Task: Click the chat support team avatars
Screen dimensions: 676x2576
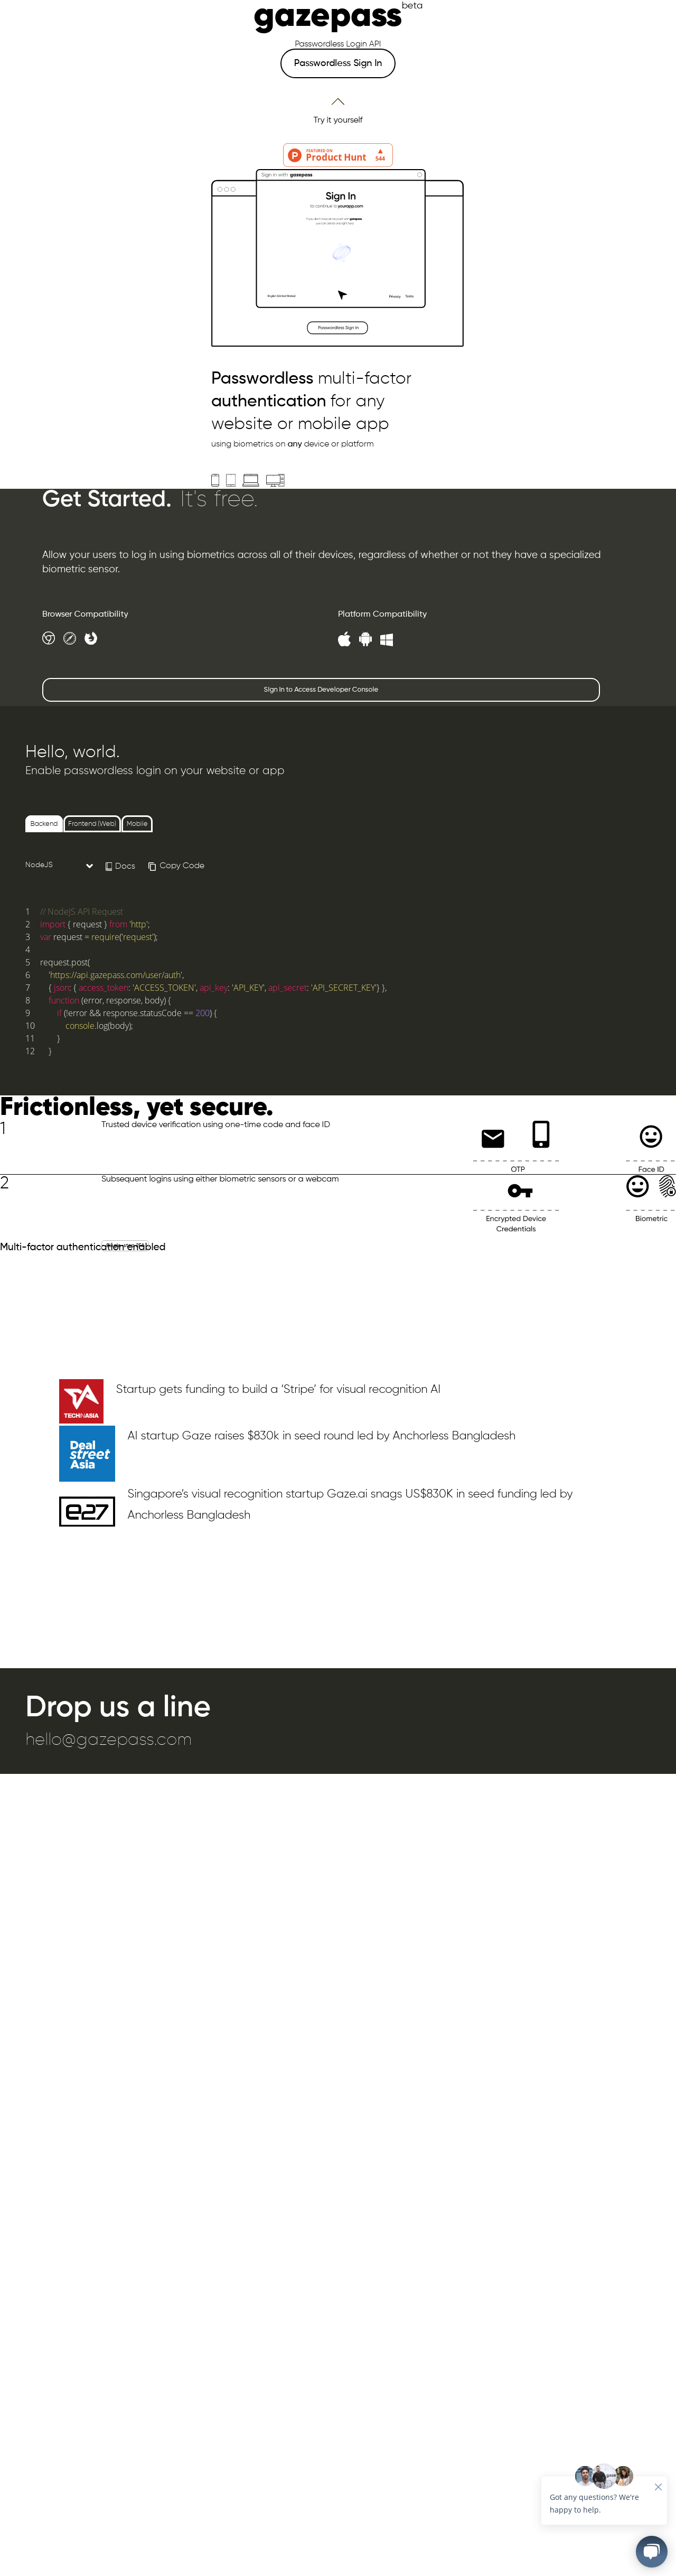Action: (x=604, y=2476)
